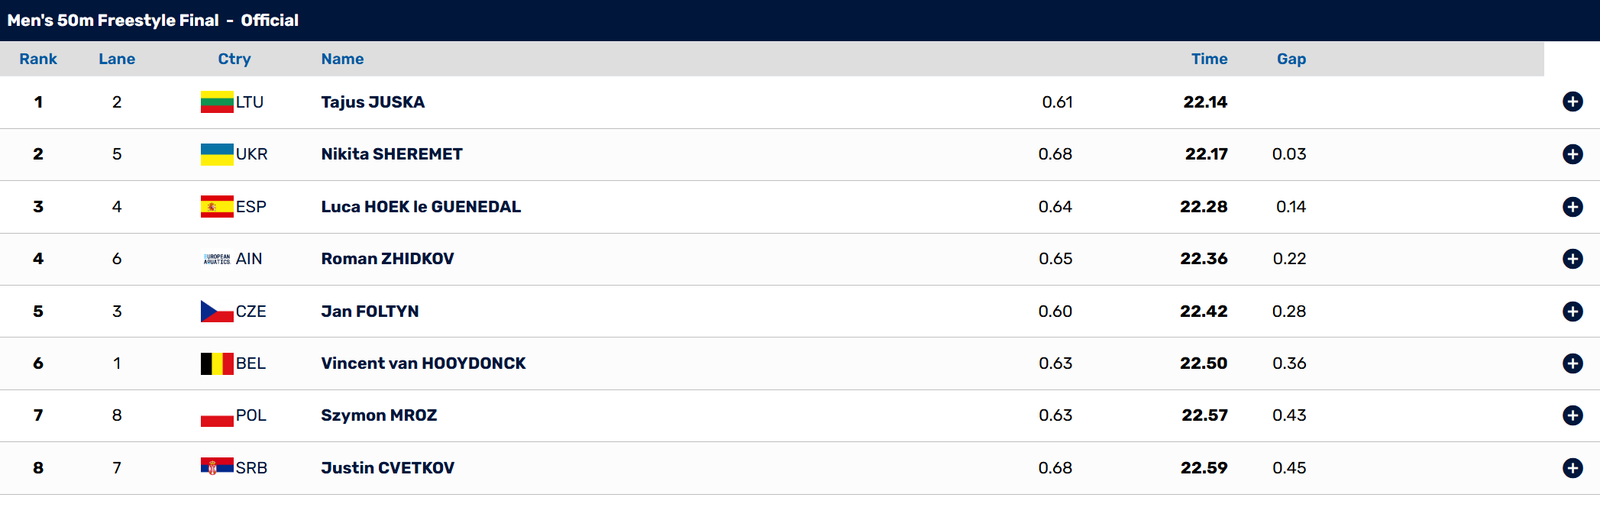Click the Belgium flag icon
Screen dimensions: 1600x507
[x=217, y=363]
